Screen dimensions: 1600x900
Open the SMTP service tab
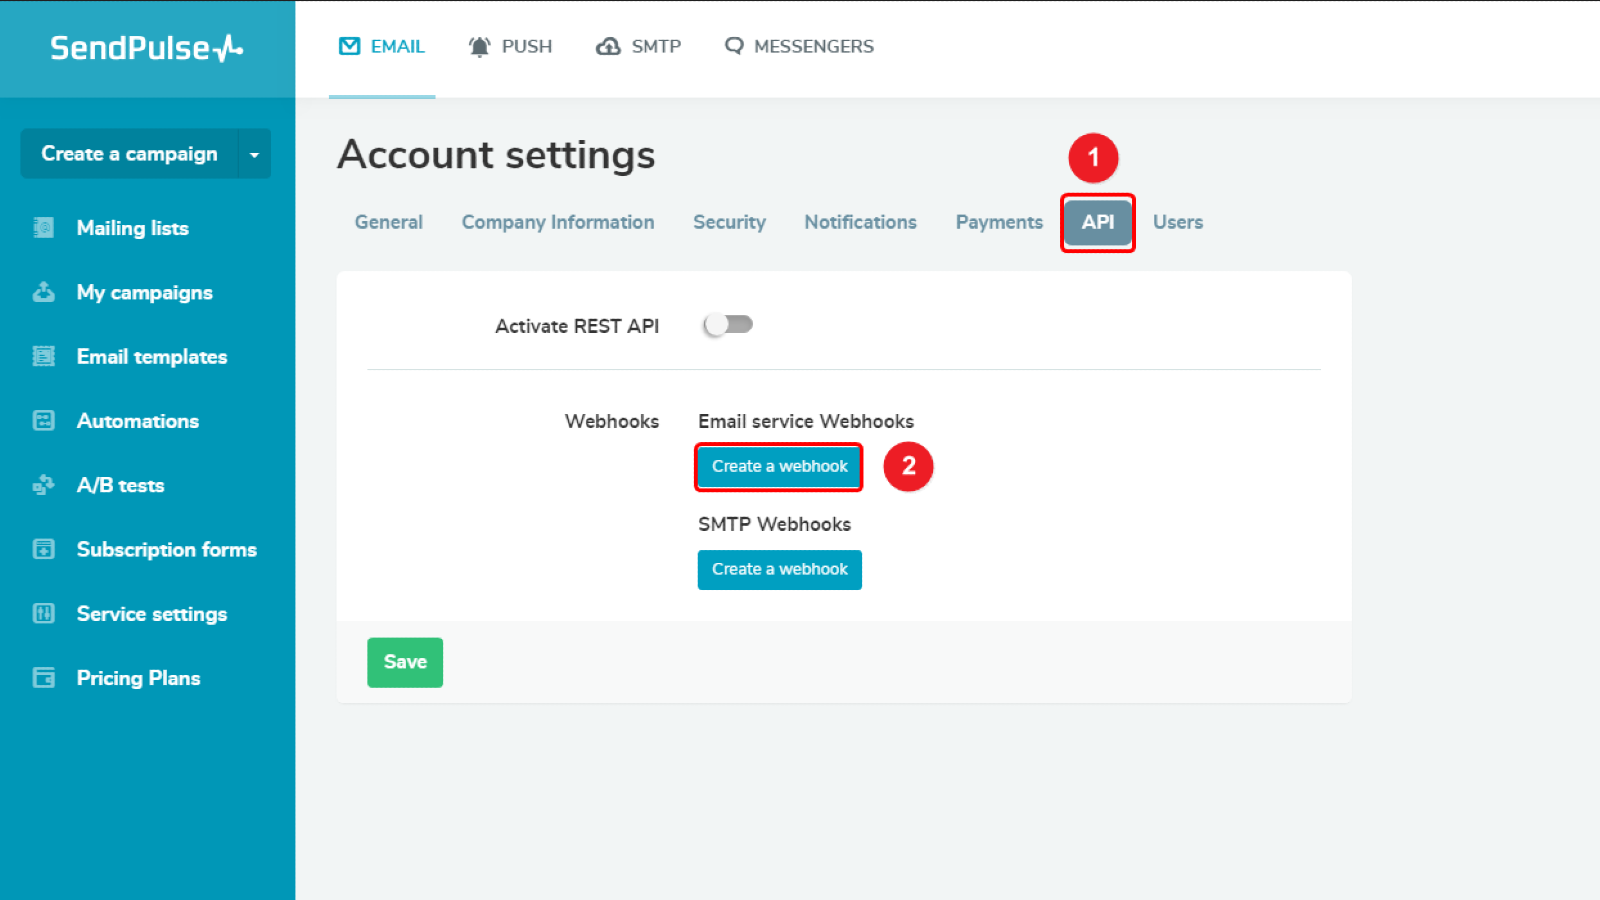tap(638, 47)
